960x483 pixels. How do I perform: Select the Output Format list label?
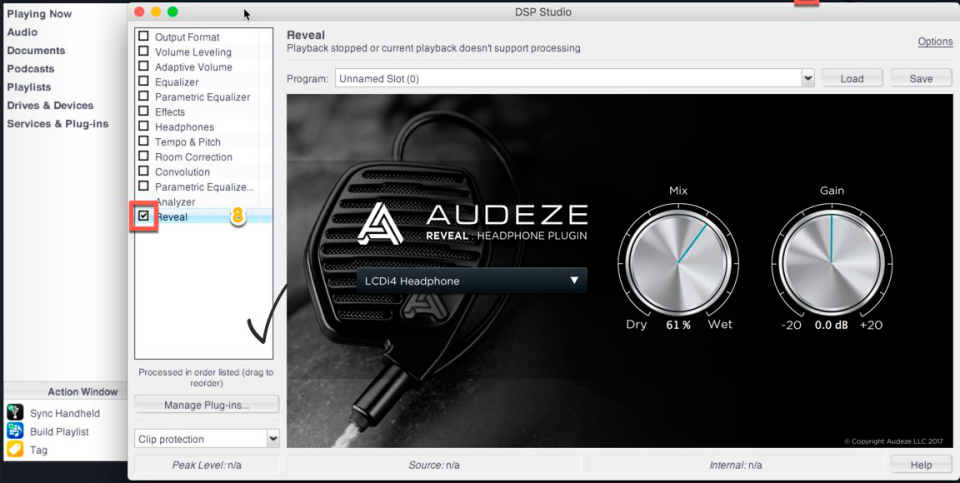coord(187,37)
